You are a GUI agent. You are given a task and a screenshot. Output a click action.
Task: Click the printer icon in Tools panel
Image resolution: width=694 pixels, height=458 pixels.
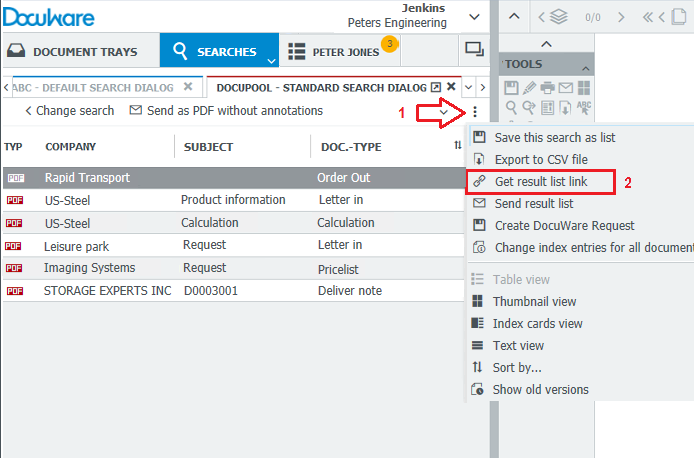[547, 88]
